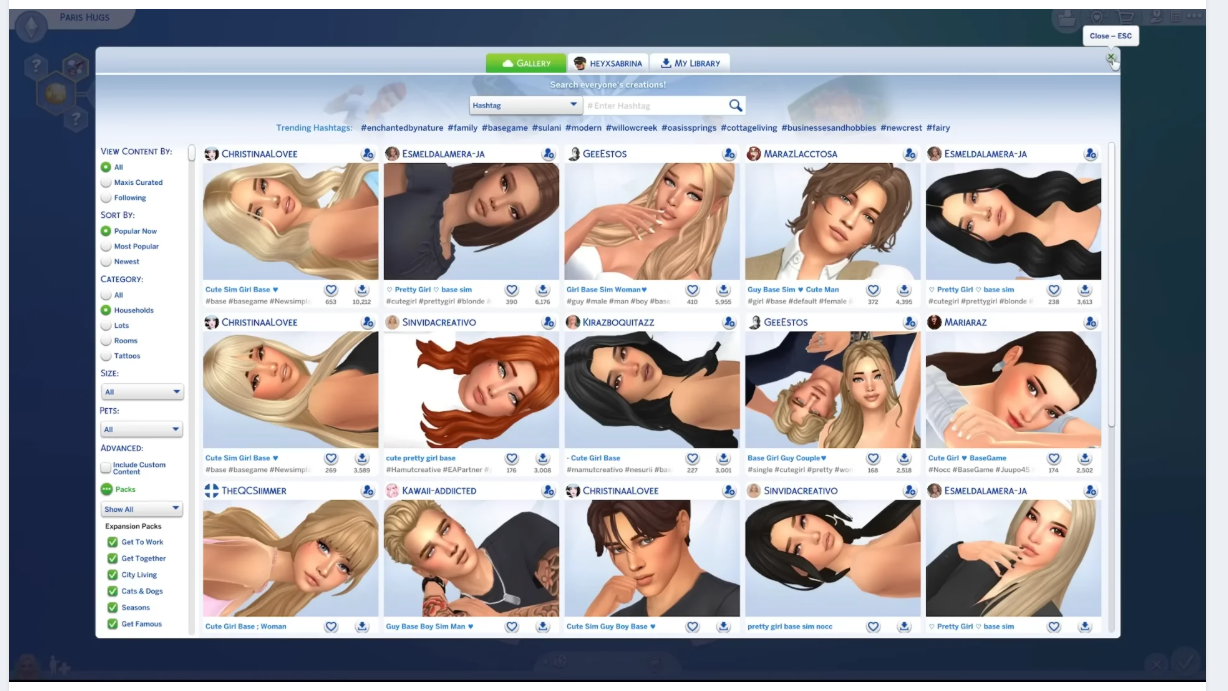Download the 'Girl Base Sim Woman' household
The height and width of the screenshot is (691, 1228).
point(723,290)
